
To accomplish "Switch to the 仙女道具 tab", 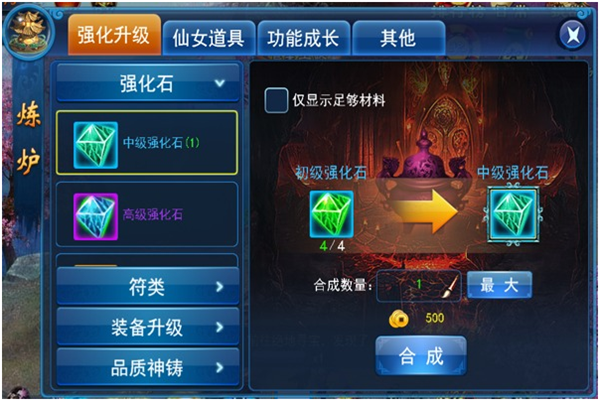I will click(209, 38).
